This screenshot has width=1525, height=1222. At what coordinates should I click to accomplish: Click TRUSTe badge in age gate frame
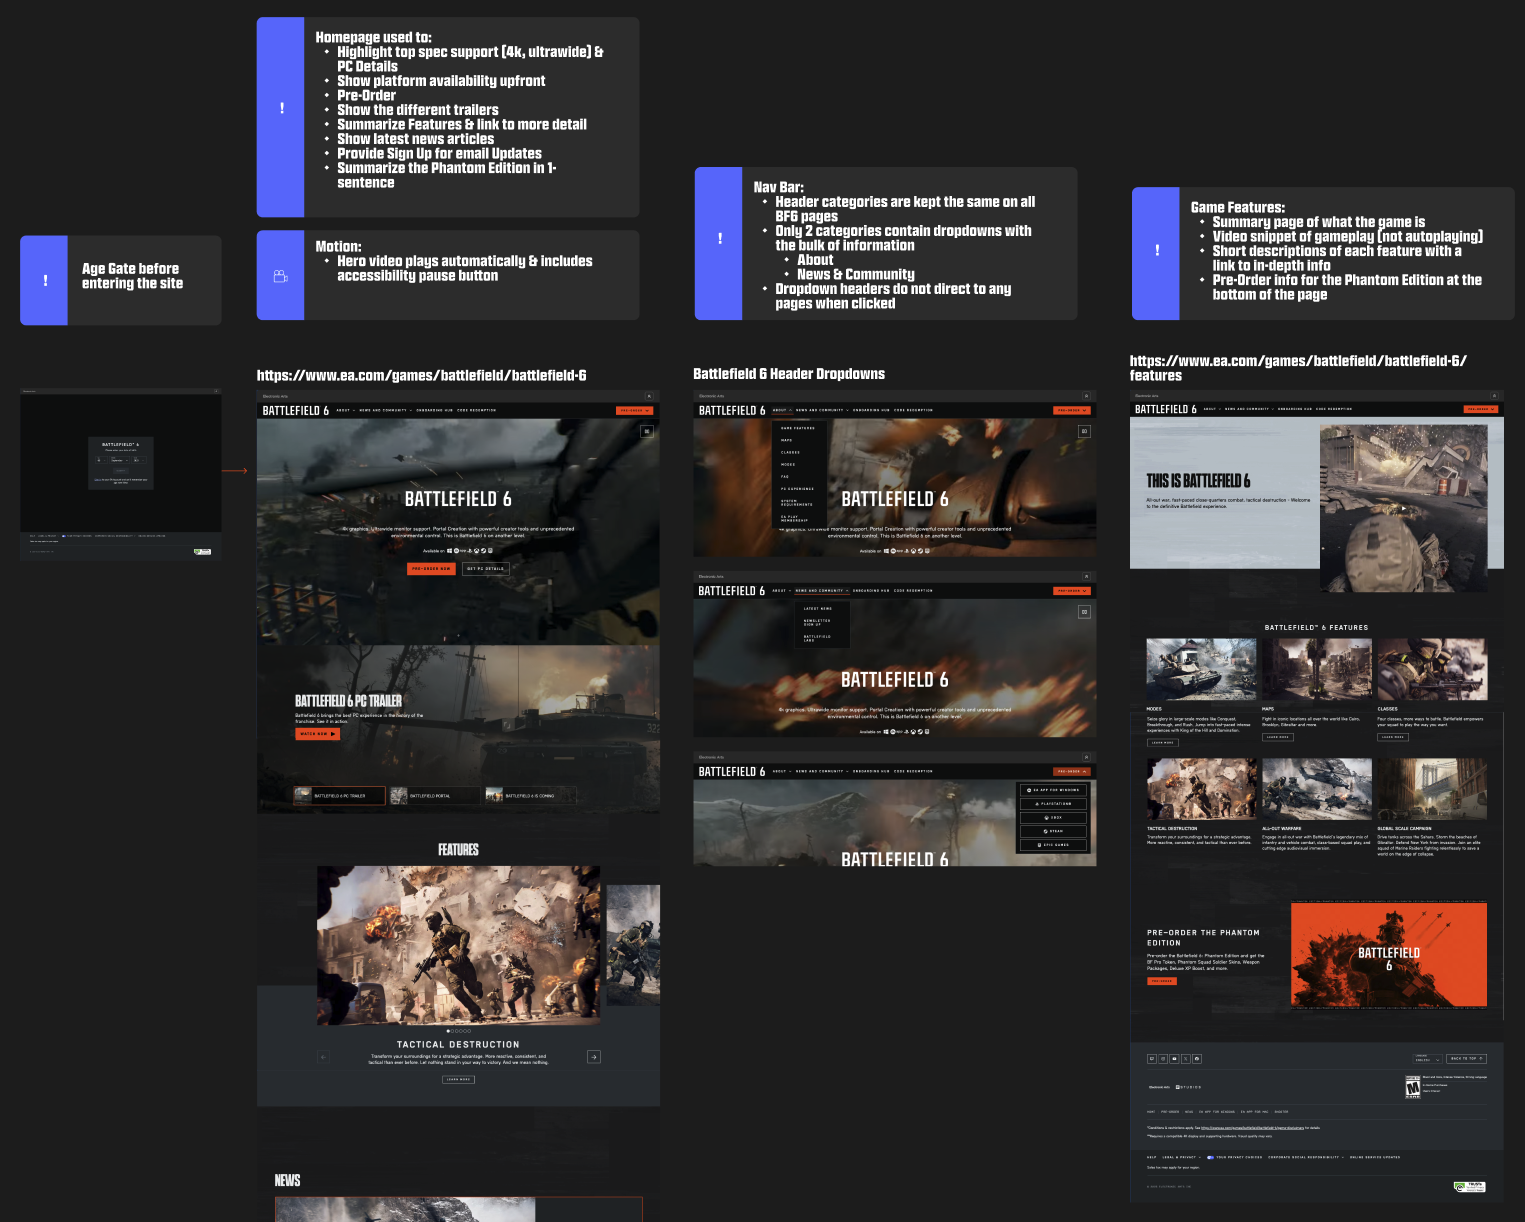(x=203, y=551)
